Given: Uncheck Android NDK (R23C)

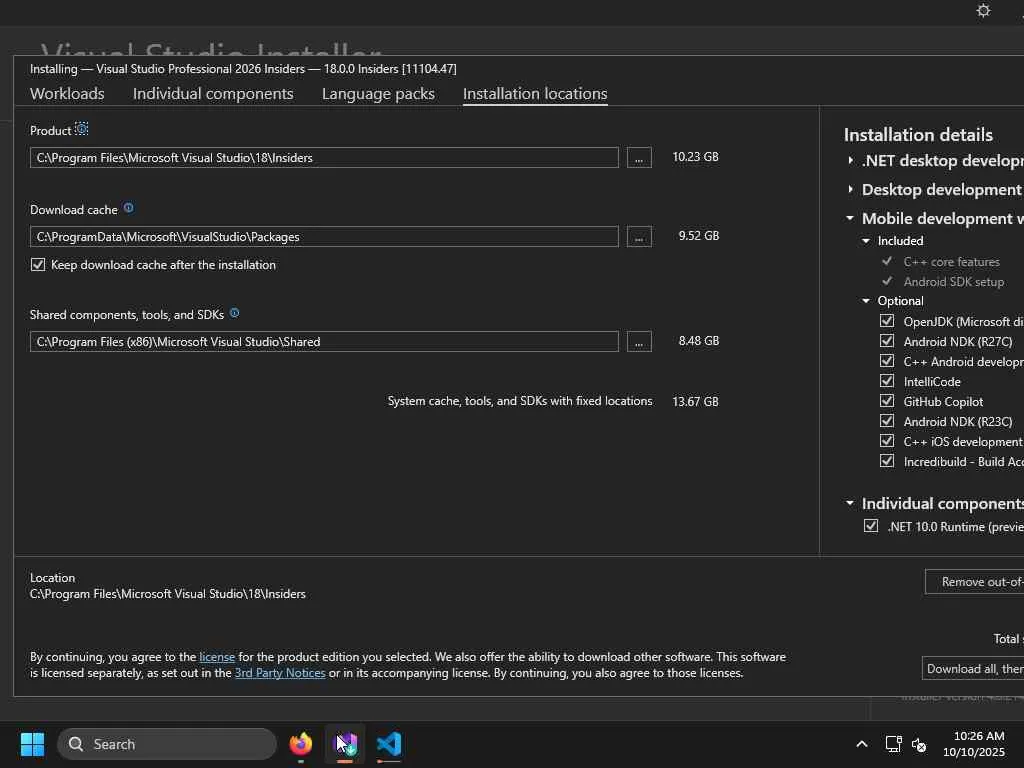Looking at the screenshot, I should click(886, 421).
